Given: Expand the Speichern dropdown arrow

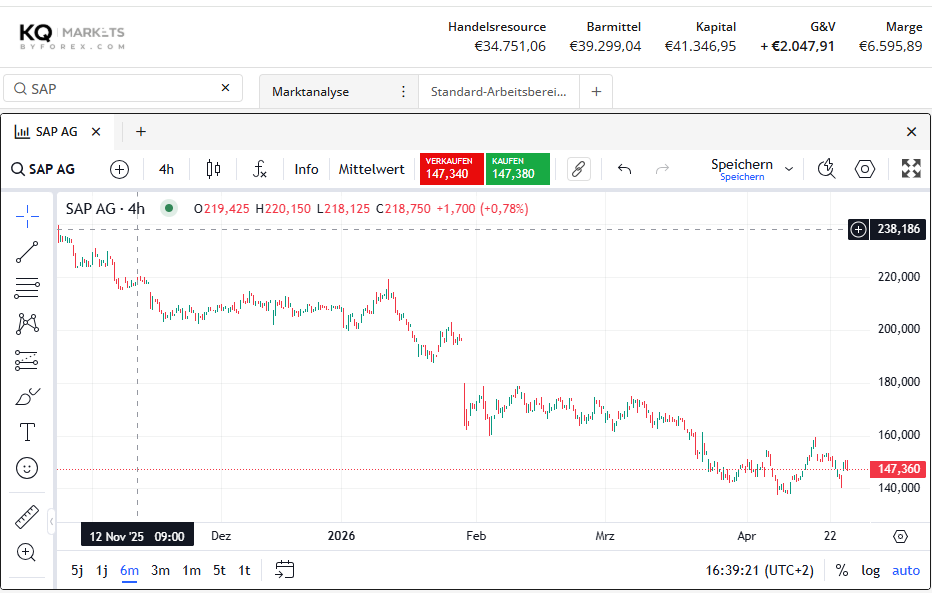Looking at the screenshot, I should 789,169.
